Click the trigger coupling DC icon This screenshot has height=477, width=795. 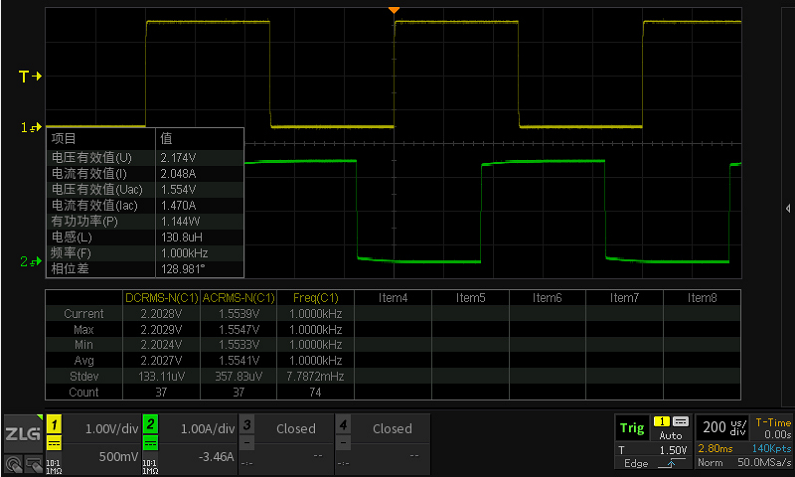pos(680,422)
